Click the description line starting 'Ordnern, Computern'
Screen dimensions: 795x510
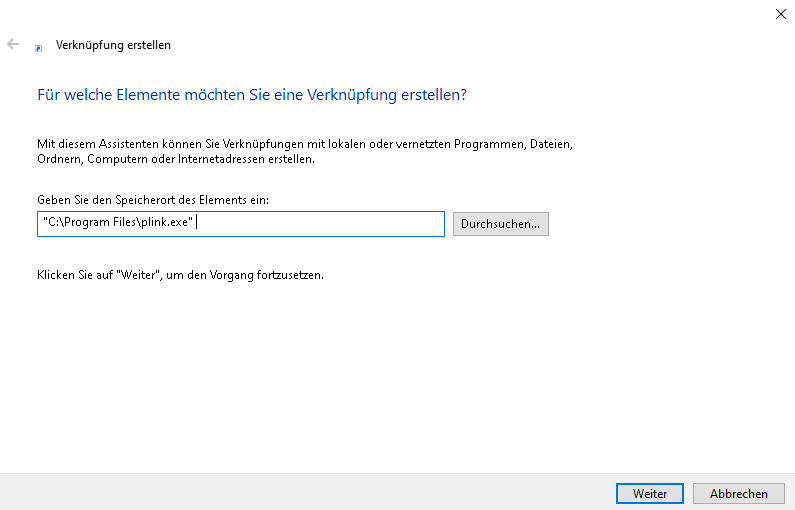click(x=175, y=159)
